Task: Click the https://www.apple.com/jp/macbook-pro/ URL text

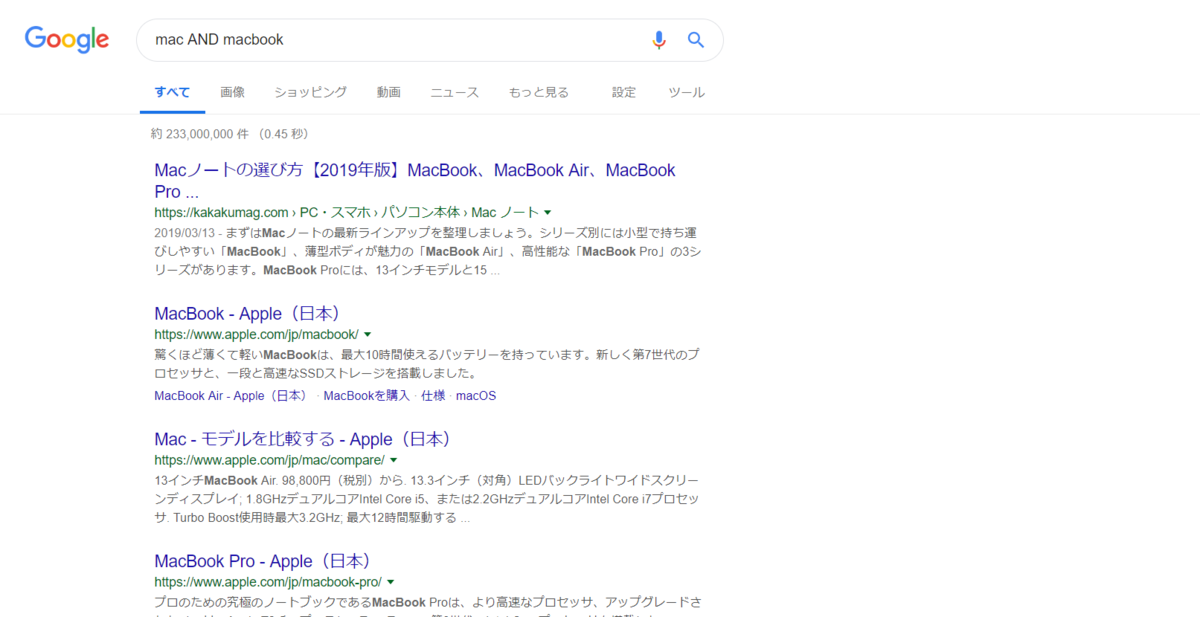Action: (x=267, y=582)
